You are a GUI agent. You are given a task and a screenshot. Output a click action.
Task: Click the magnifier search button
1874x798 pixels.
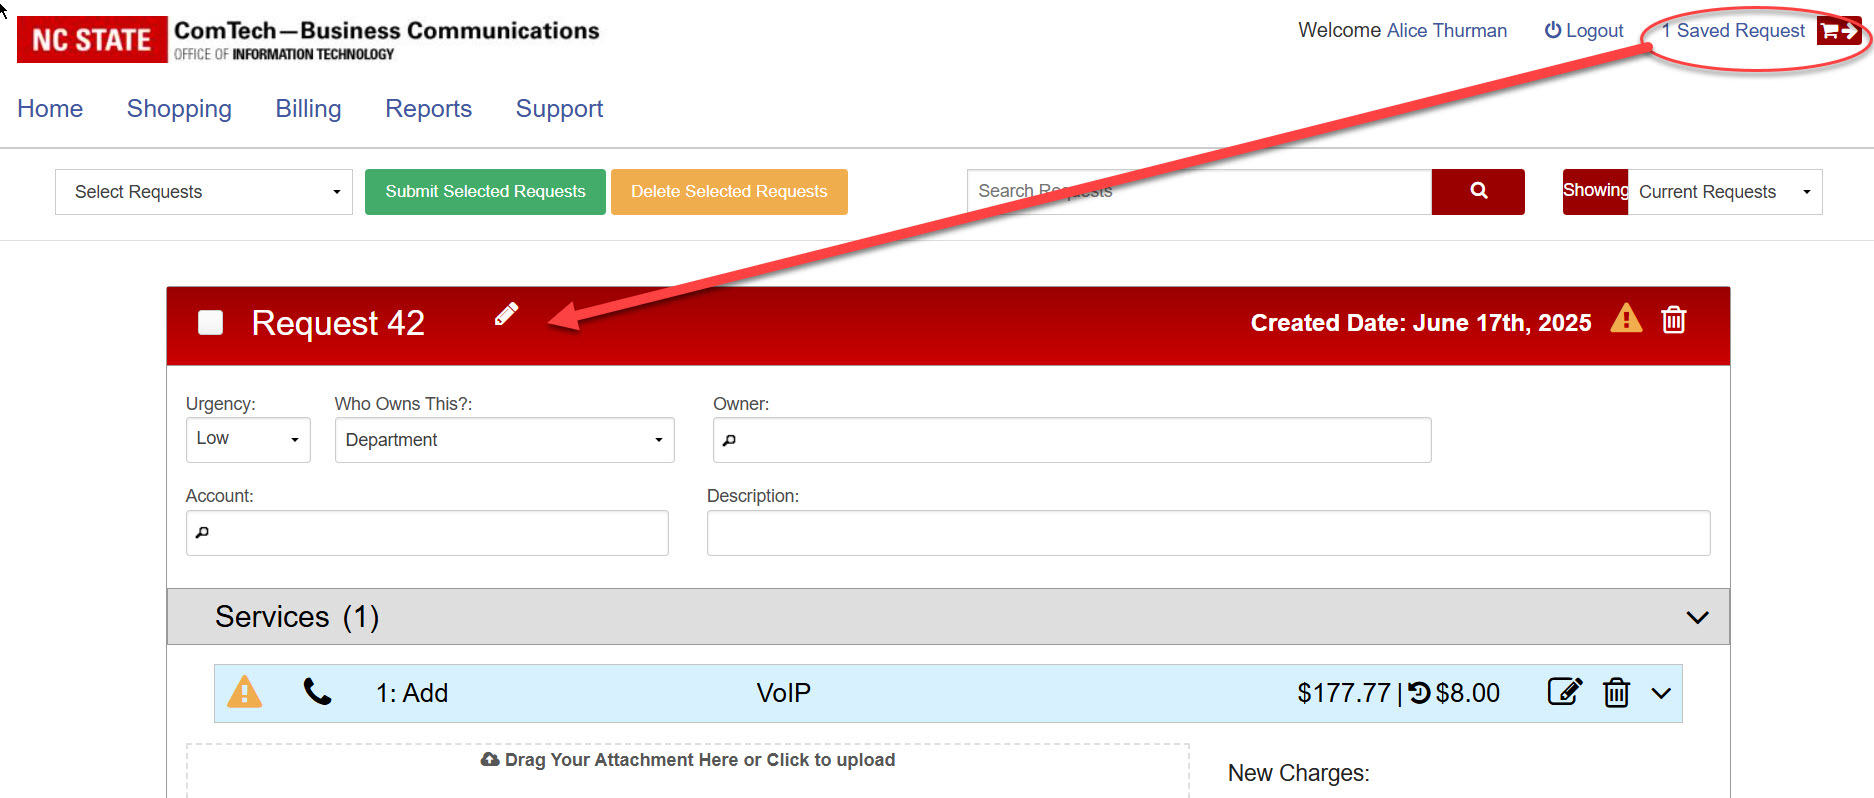click(1477, 191)
